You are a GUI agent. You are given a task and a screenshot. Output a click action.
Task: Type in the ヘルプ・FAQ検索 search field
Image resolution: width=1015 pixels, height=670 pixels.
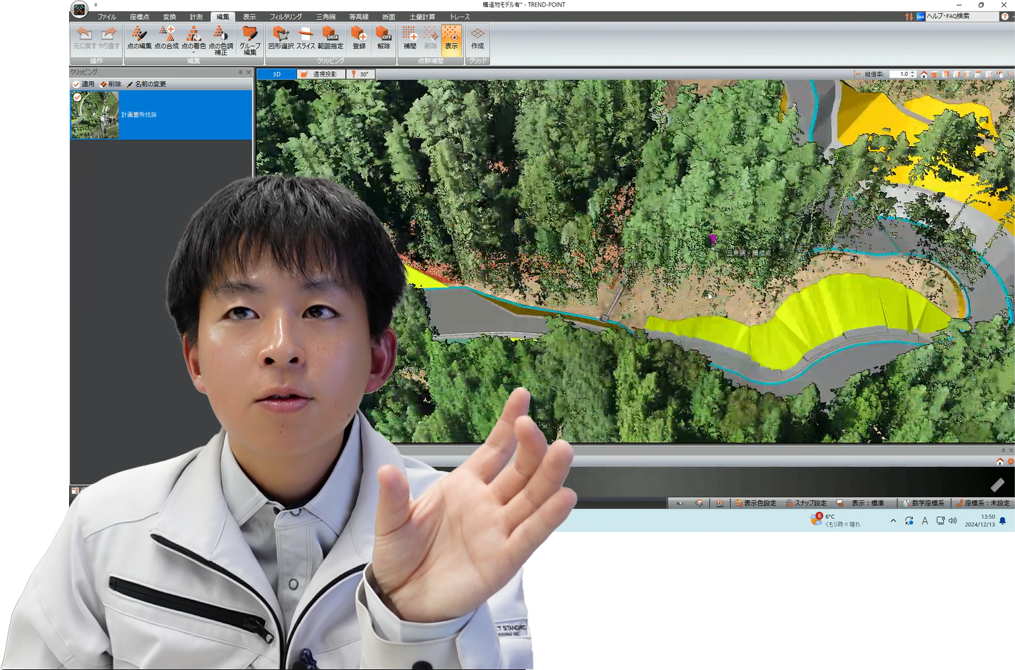click(961, 16)
